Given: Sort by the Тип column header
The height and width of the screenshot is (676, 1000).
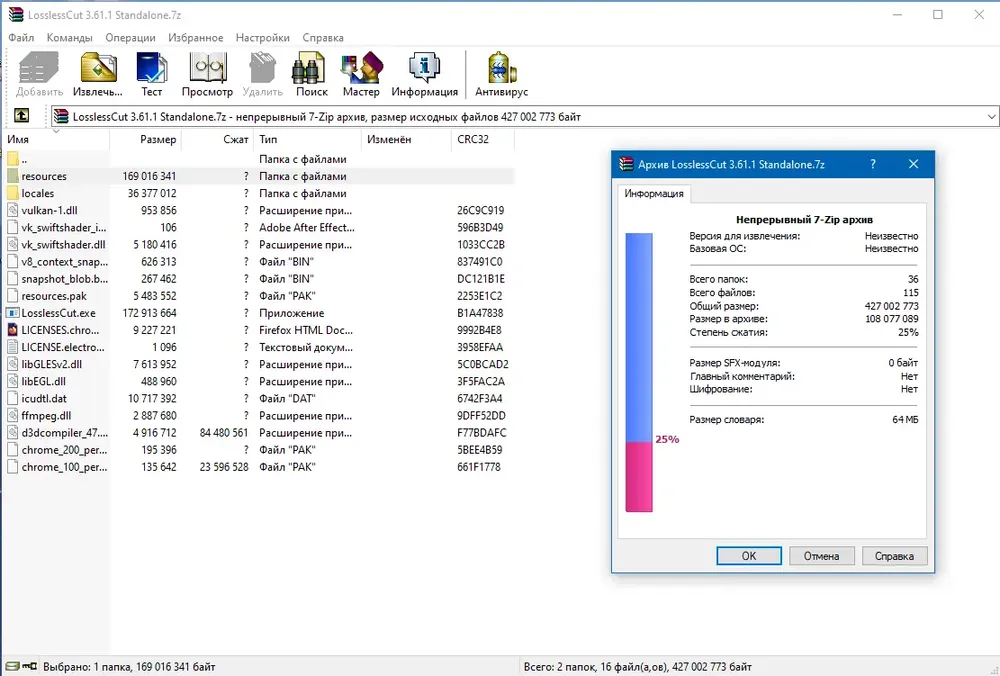Looking at the screenshot, I should pos(307,139).
